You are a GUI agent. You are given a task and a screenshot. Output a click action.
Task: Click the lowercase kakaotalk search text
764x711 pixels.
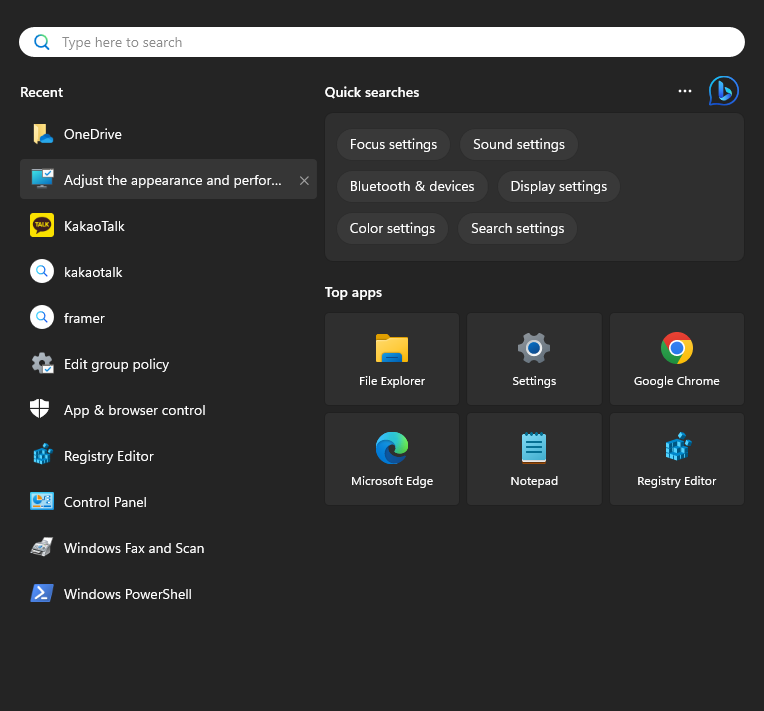coord(93,272)
